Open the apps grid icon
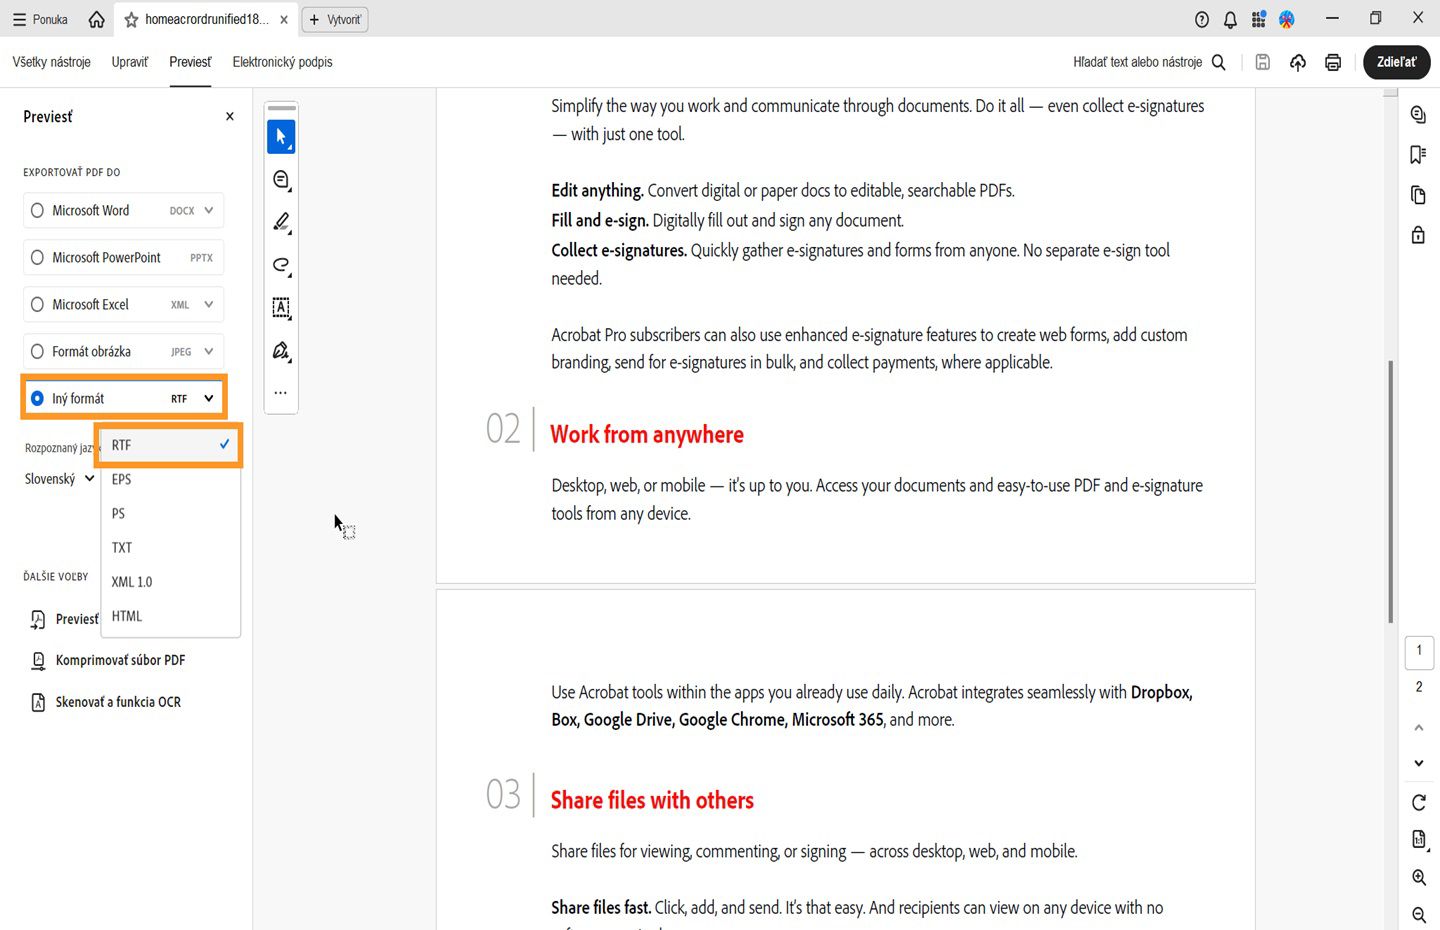1440x930 pixels. click(1259, 19)
